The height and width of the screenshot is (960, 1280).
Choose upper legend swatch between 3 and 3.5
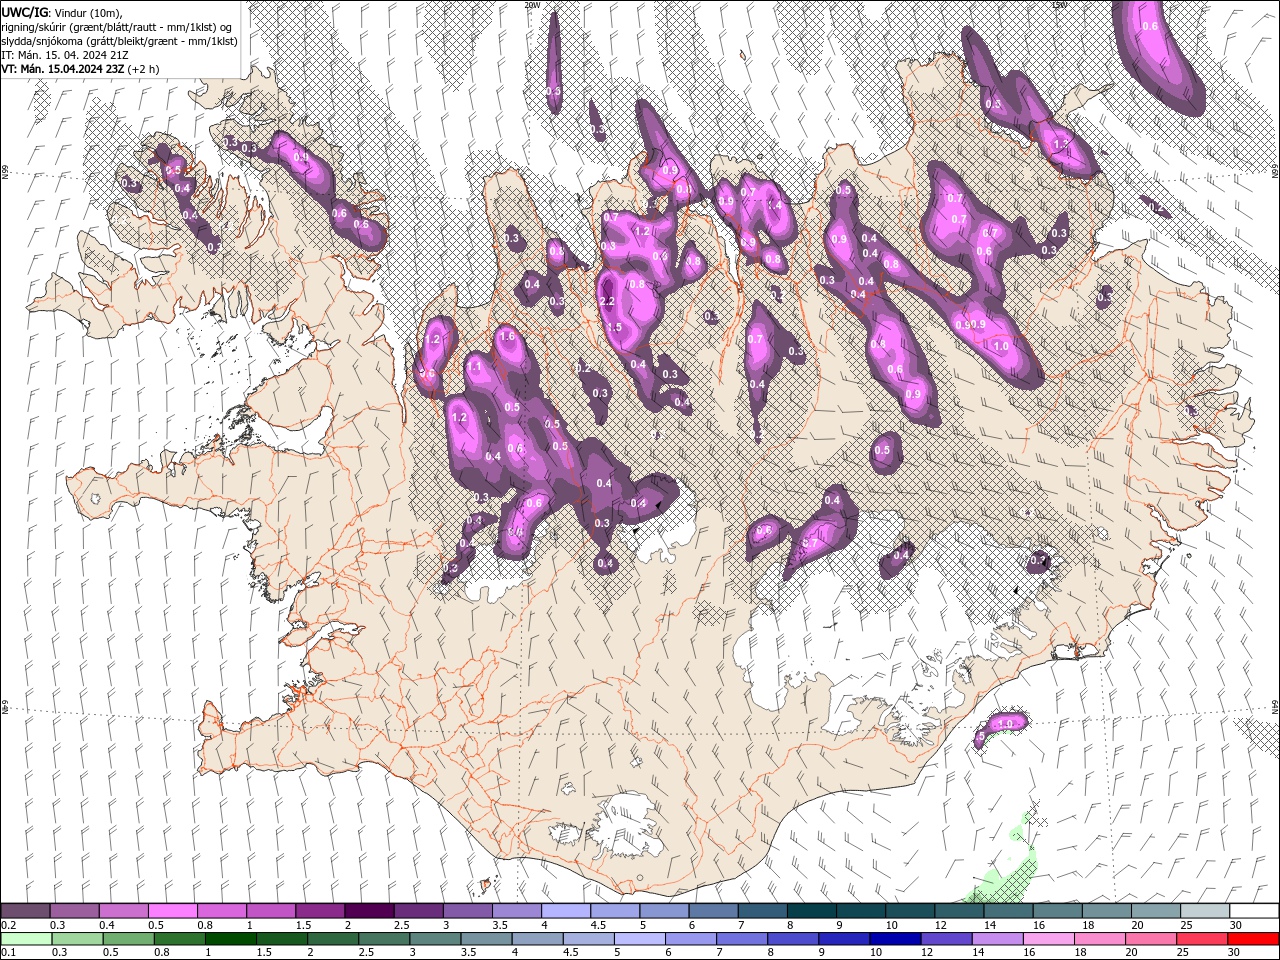[x=467, y=911]
